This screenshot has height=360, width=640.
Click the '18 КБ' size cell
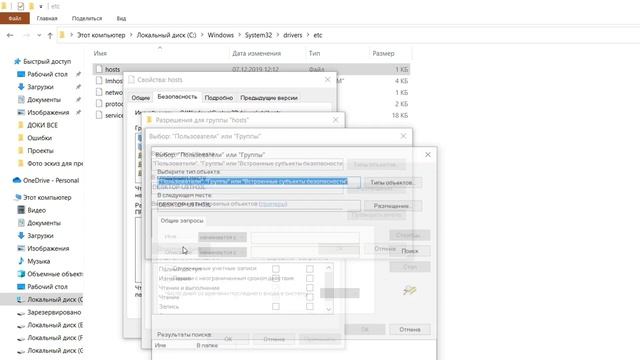tap(400, 116)
